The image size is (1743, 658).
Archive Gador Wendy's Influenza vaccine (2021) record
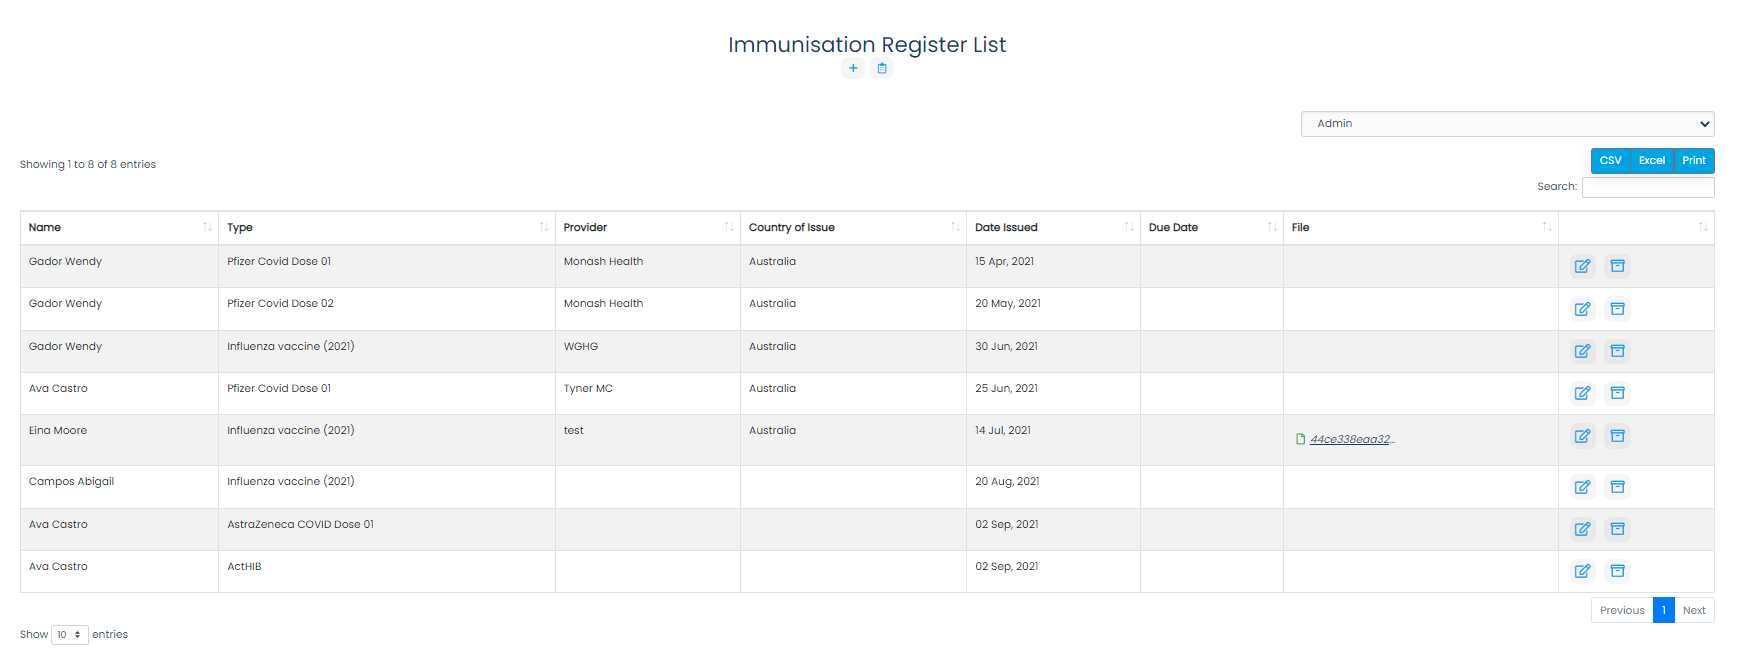(1617, 351)
